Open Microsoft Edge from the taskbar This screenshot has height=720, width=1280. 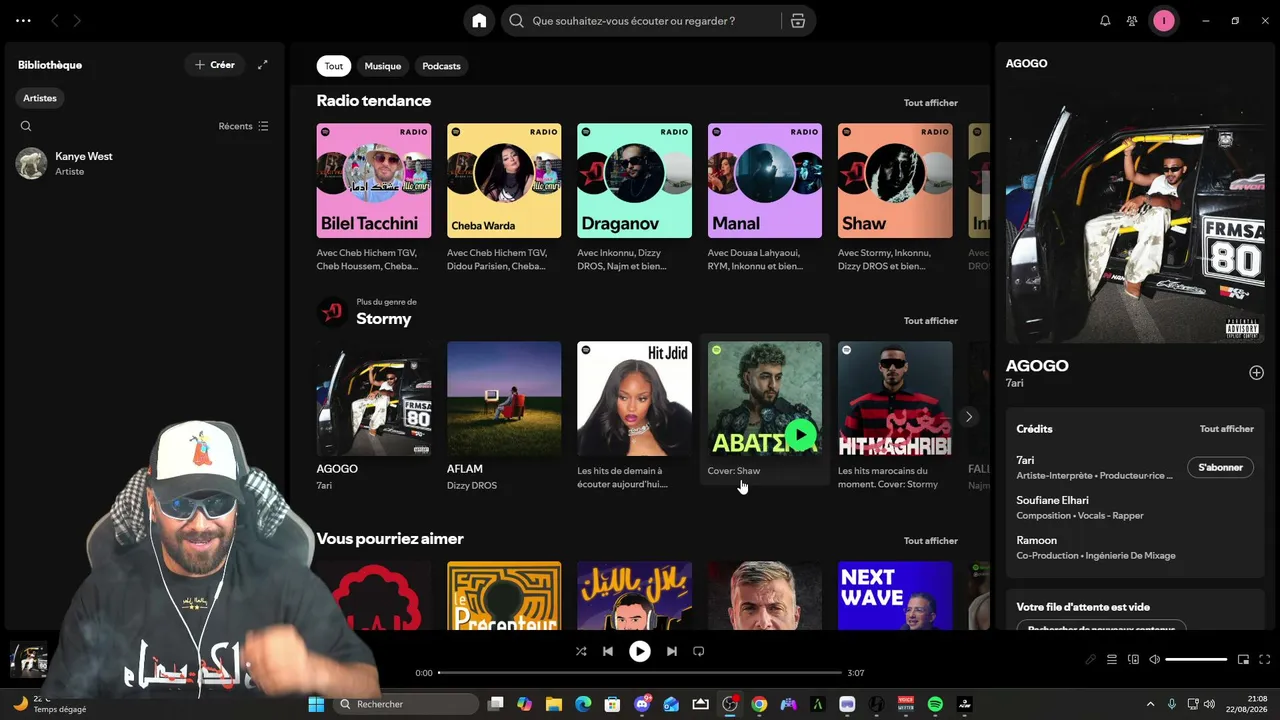coord(583,704)
